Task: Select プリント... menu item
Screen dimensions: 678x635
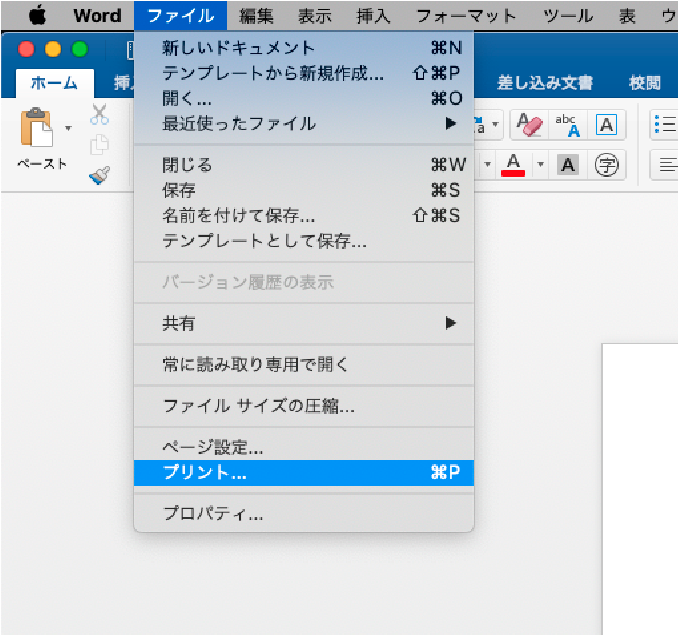Action: click(x=304, y=472)
